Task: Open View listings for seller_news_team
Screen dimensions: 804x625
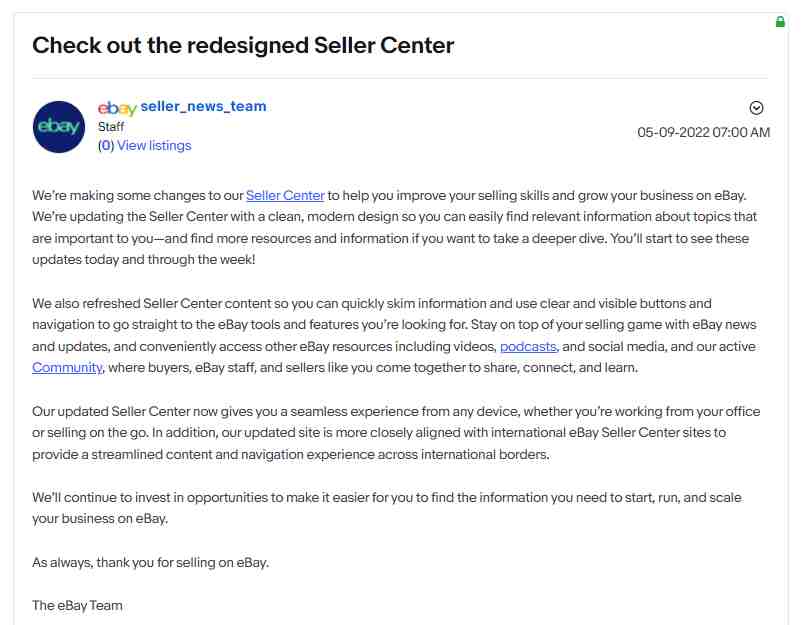Action: tap(154, 146)
